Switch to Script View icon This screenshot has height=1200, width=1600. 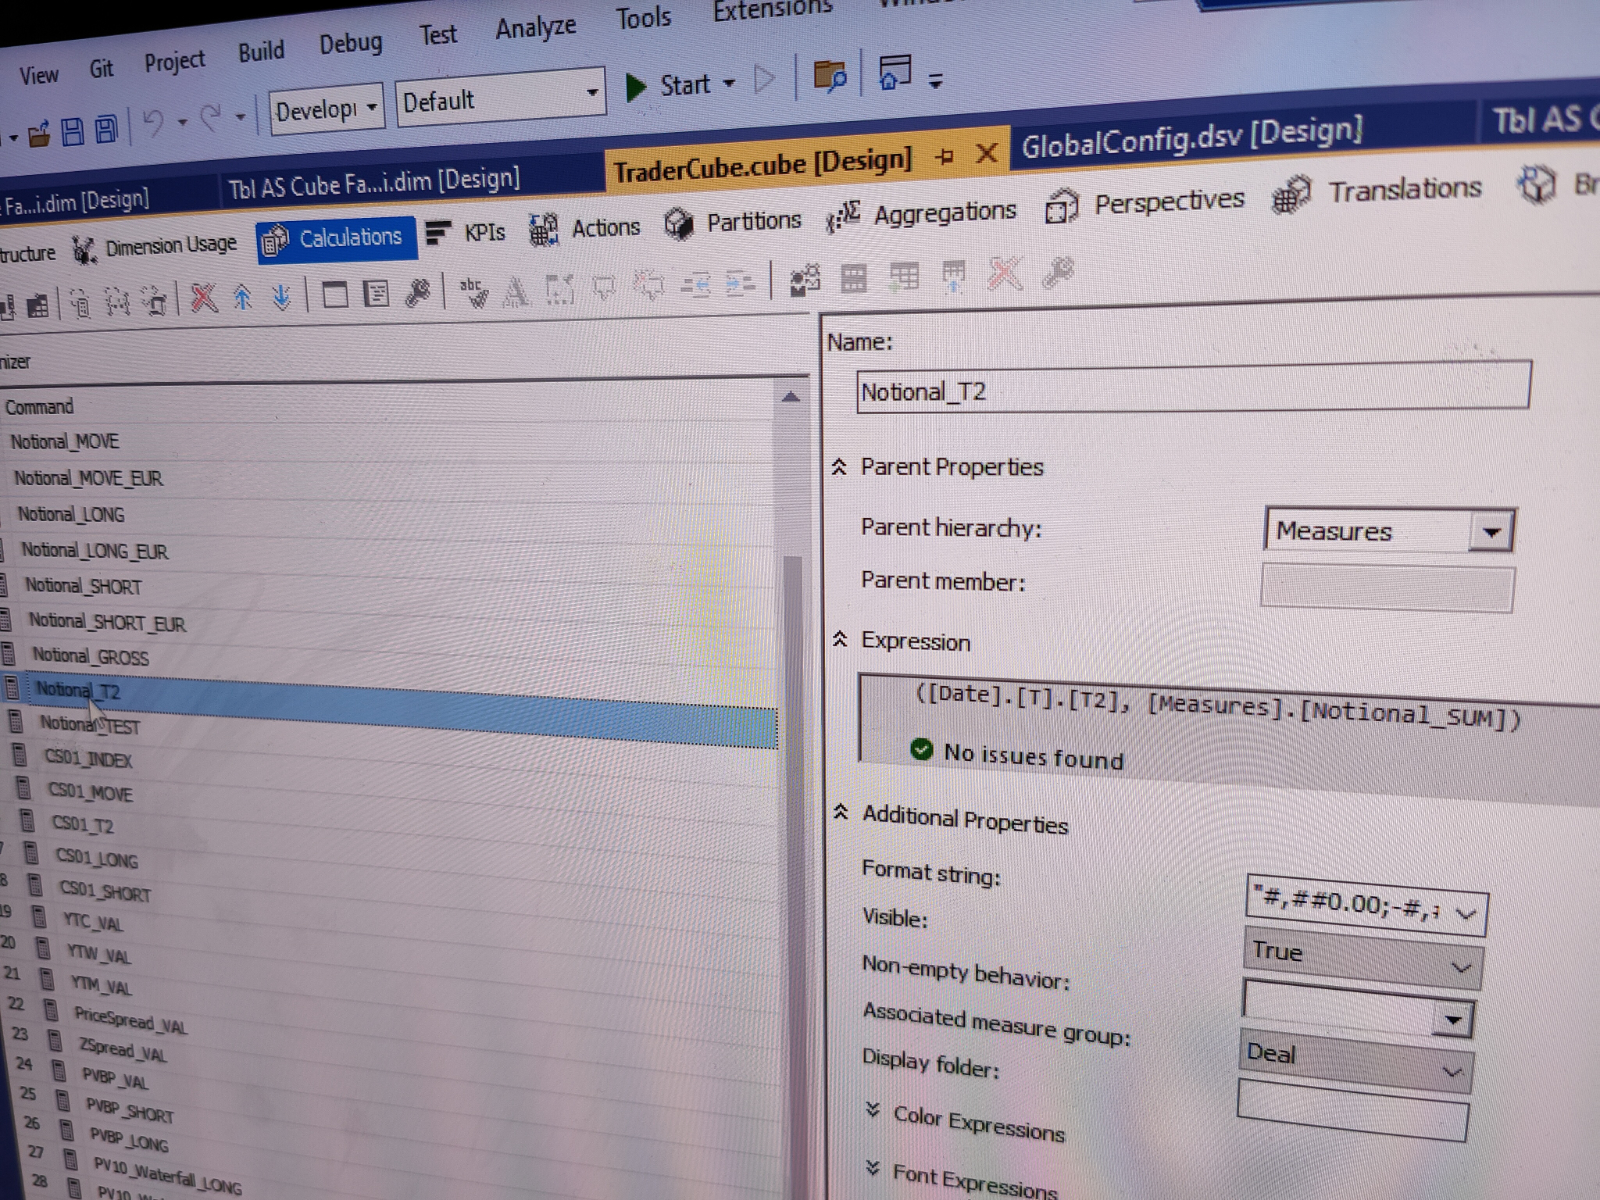376,293
